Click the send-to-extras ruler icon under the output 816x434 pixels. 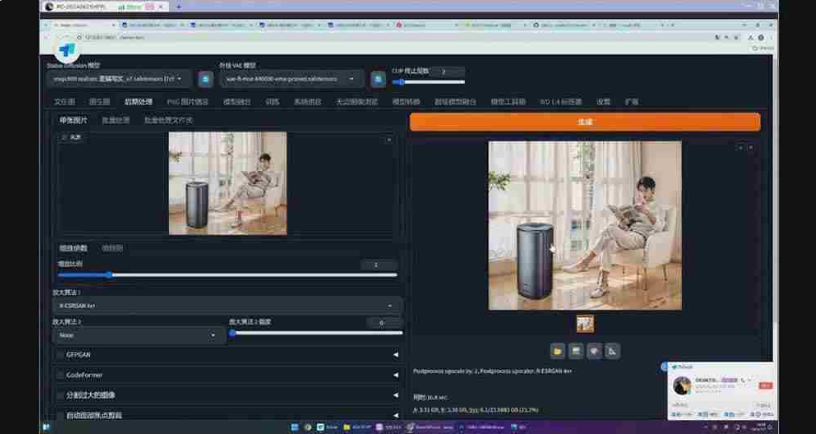point(612,351)
